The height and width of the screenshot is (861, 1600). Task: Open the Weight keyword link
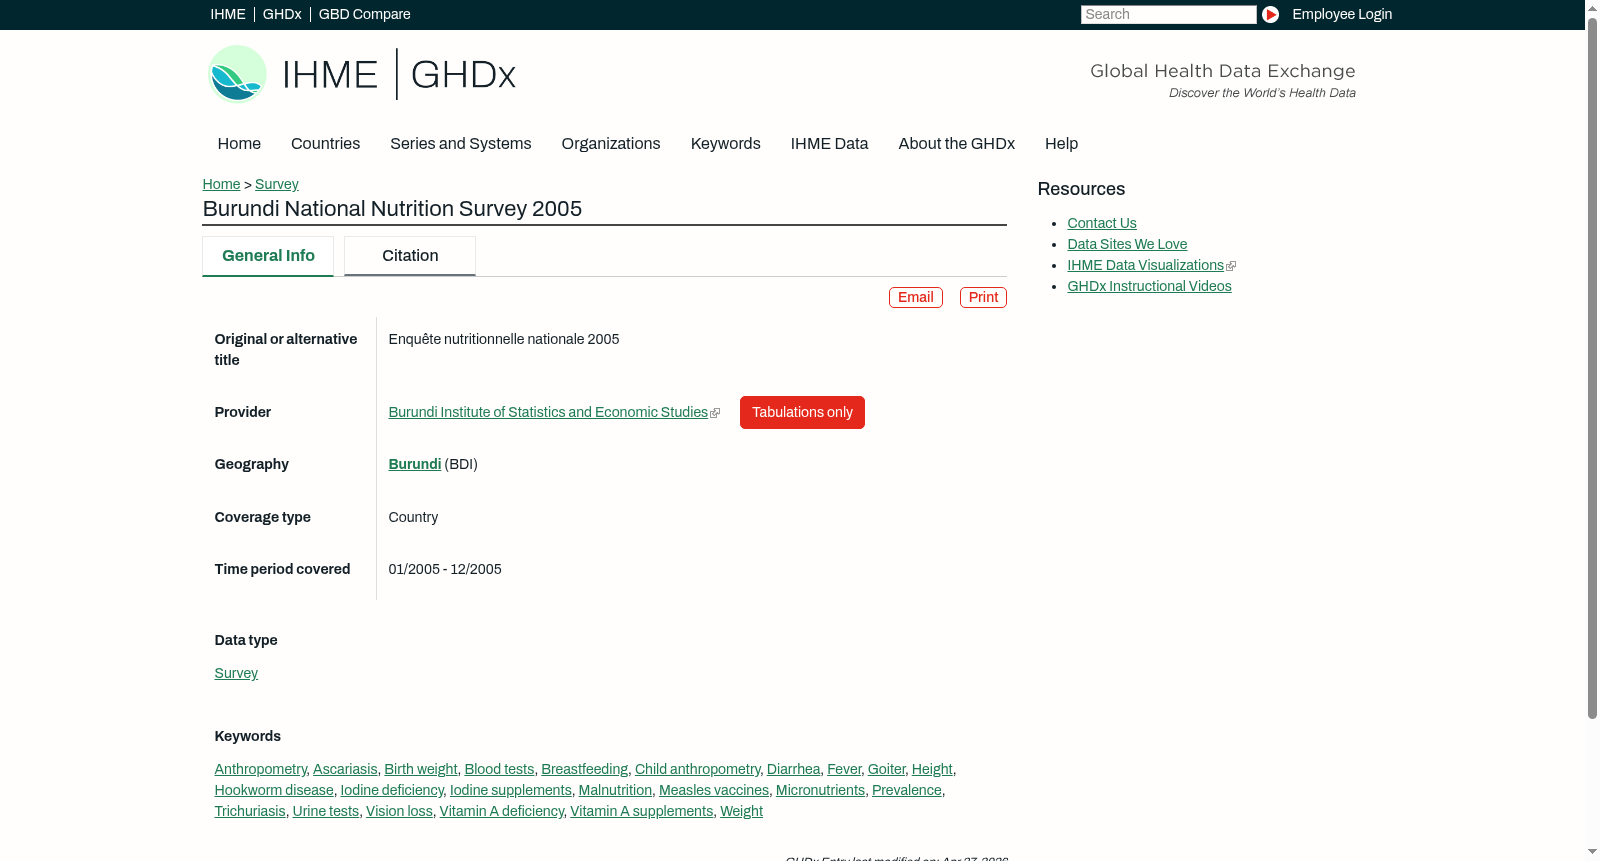(741, 811)
